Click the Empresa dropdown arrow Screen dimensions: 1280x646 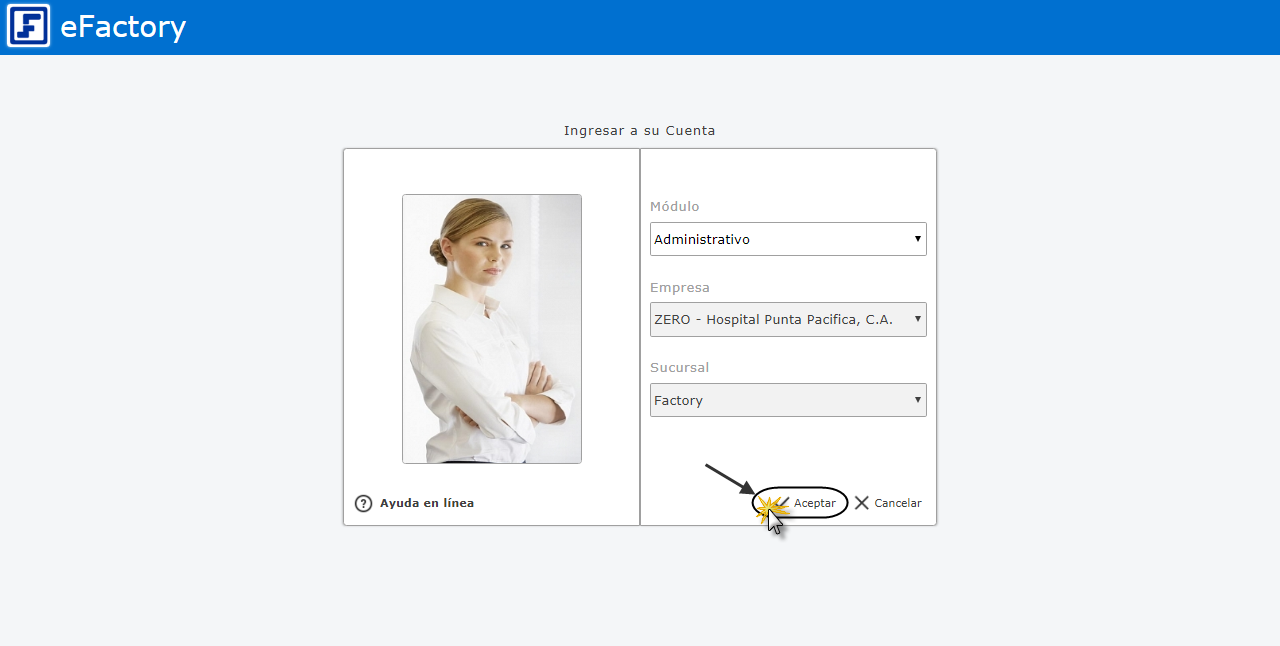coord(917,319)
